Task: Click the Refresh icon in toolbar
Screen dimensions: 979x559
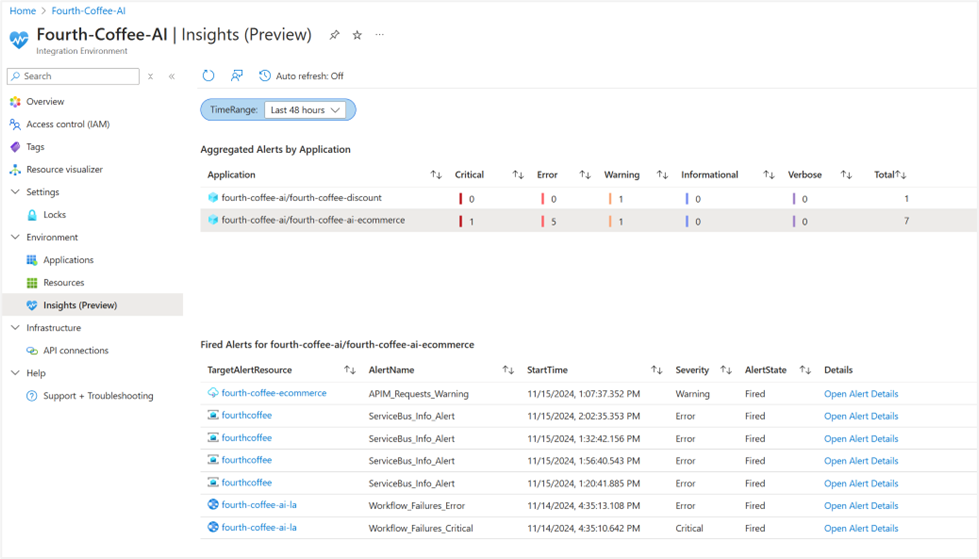Action: (x=209, y=76)
